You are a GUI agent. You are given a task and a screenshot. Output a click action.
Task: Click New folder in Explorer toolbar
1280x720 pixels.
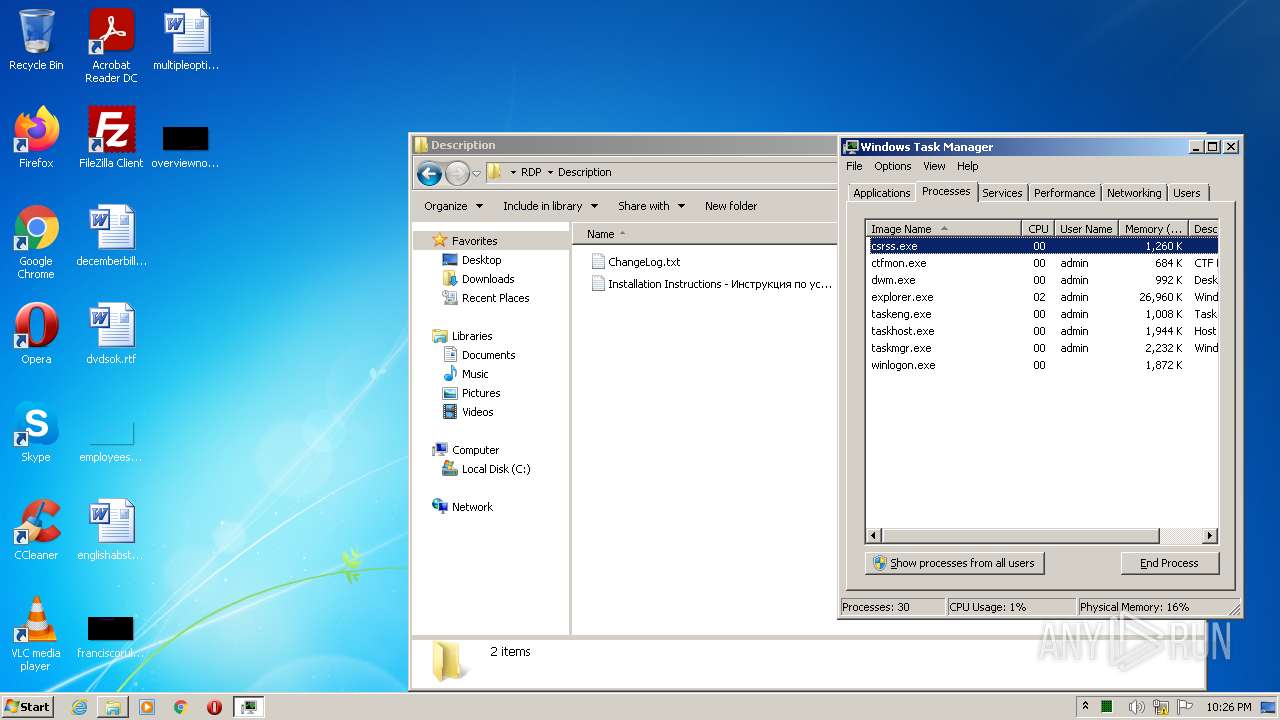[x=730, y=206]
